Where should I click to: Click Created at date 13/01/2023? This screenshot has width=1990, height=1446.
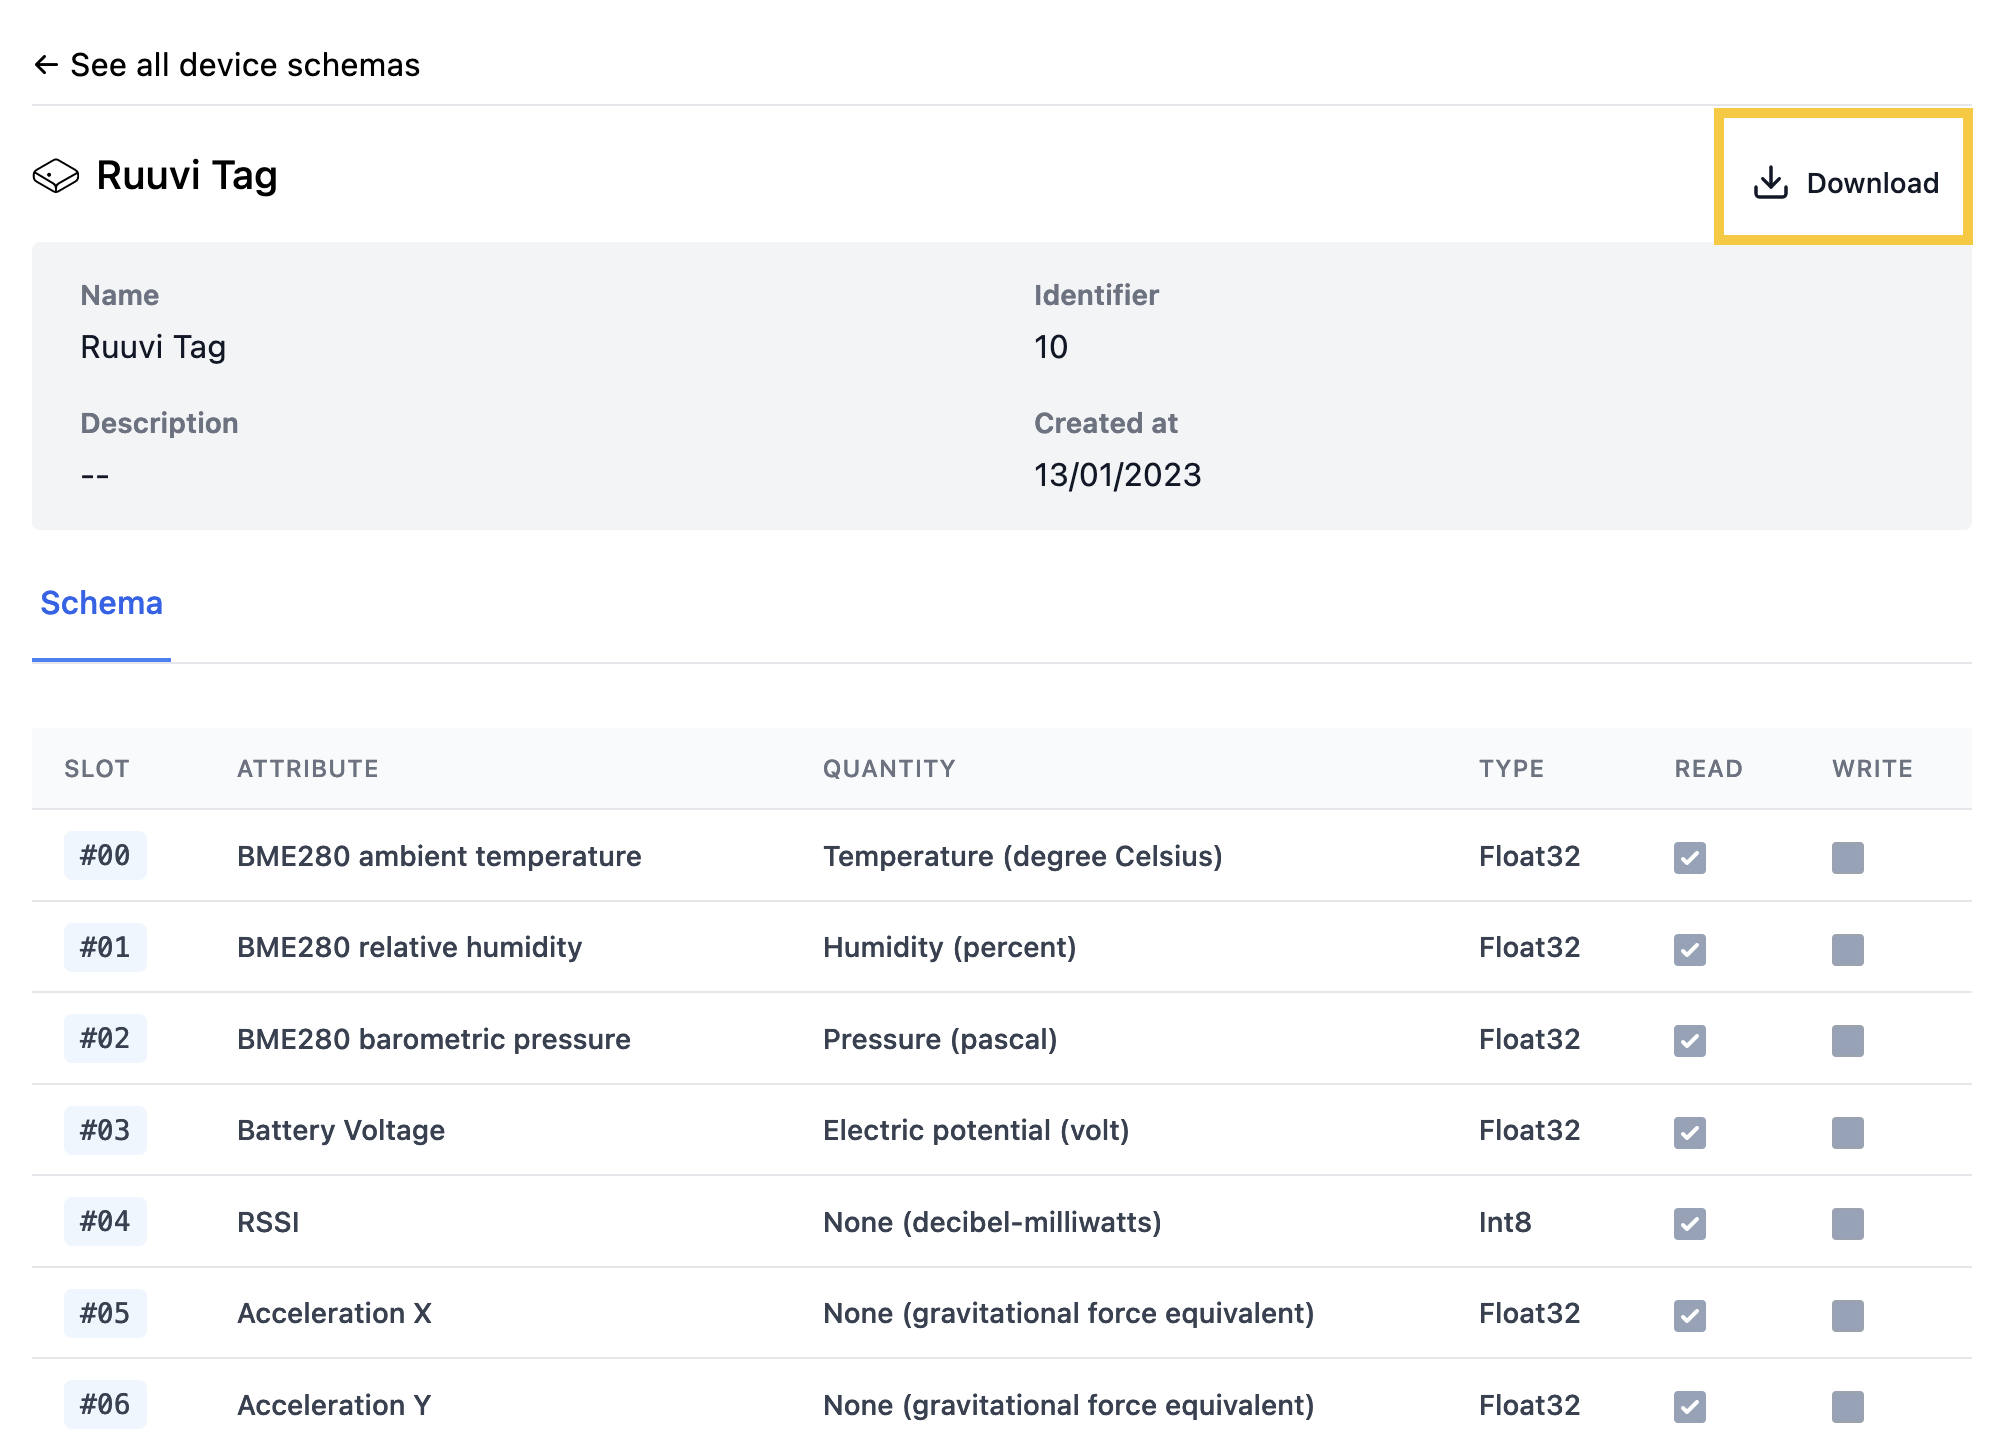click(x=1118, y=475)
